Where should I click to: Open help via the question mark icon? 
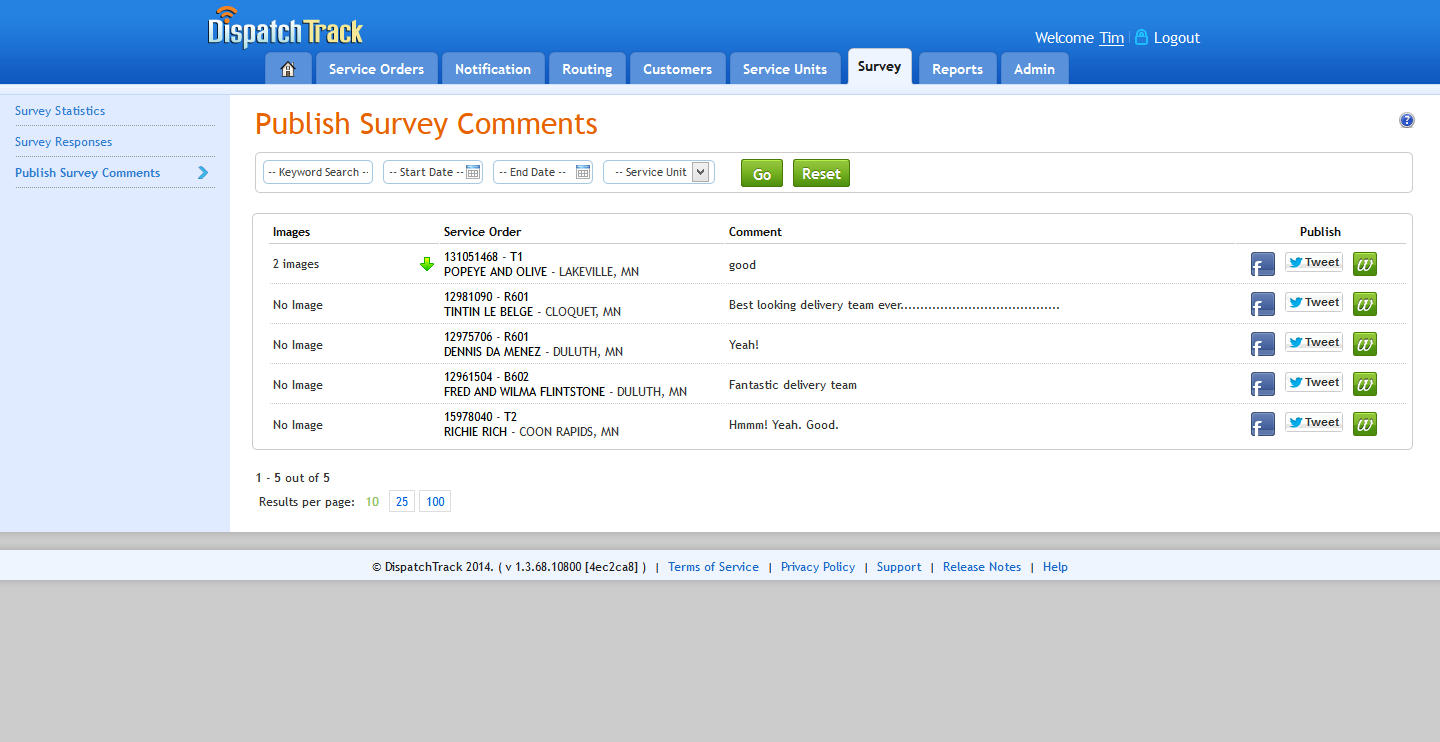(1407, 119)
